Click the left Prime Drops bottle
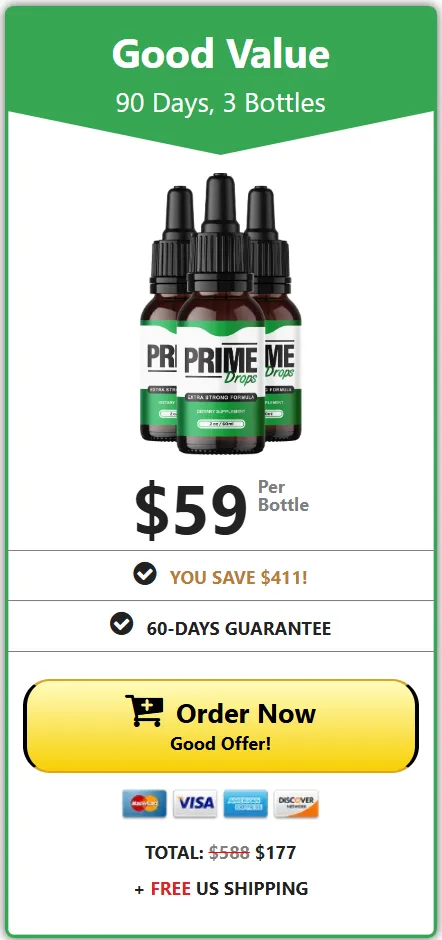This screenshot has height=940, width=442. click(158, 314)
